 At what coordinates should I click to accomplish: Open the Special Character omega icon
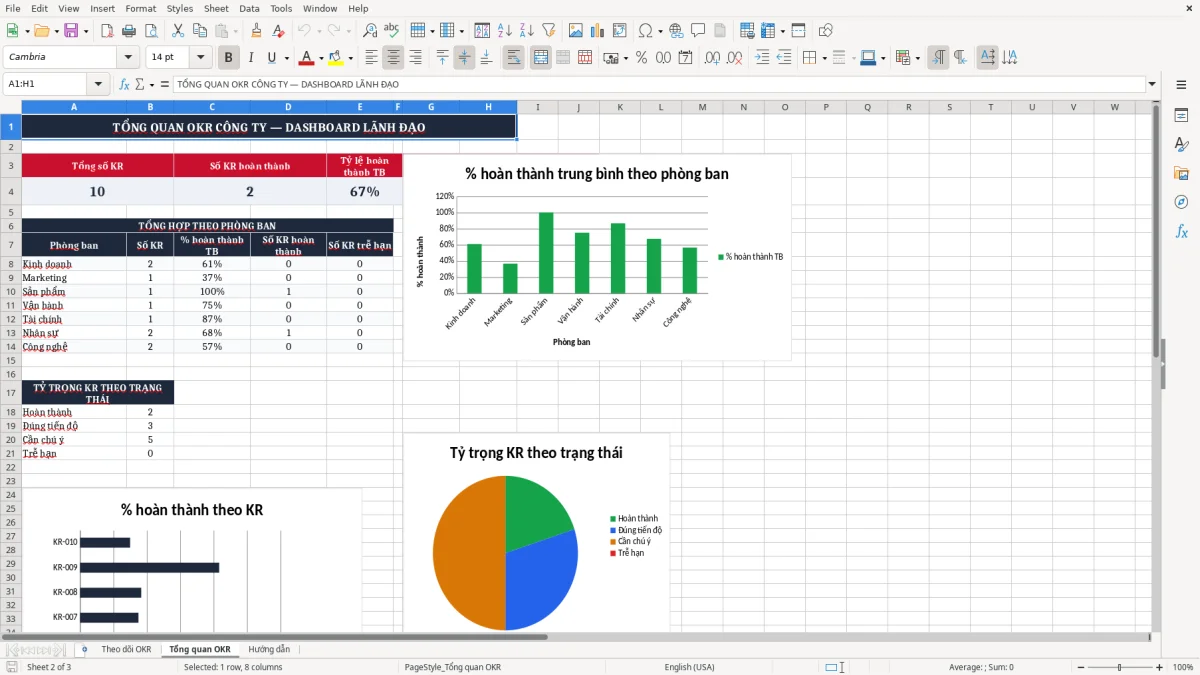coord(645,31)
